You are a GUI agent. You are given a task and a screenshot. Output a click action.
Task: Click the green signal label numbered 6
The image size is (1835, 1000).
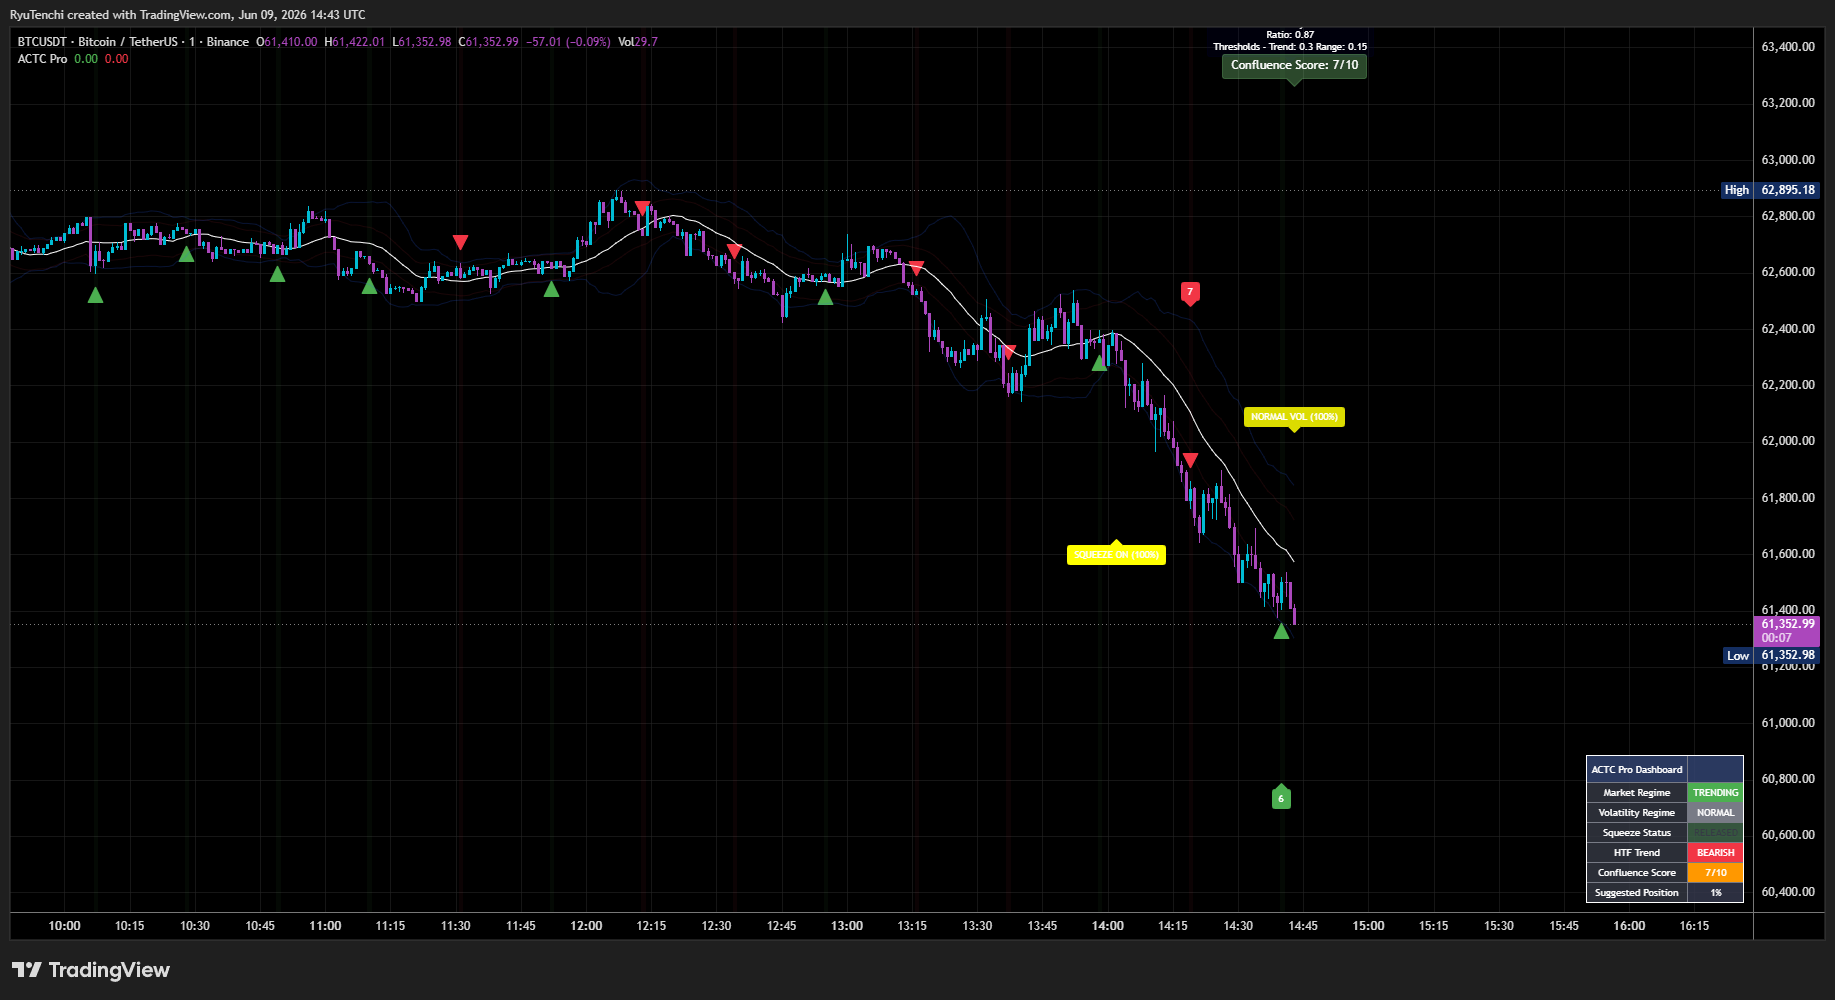coord(1281,797)
